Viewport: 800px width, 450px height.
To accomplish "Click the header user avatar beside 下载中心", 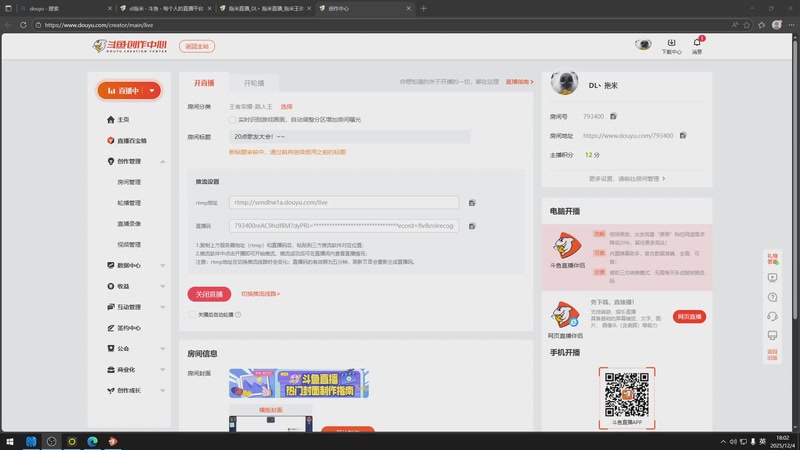I will (x=643, y=44).
